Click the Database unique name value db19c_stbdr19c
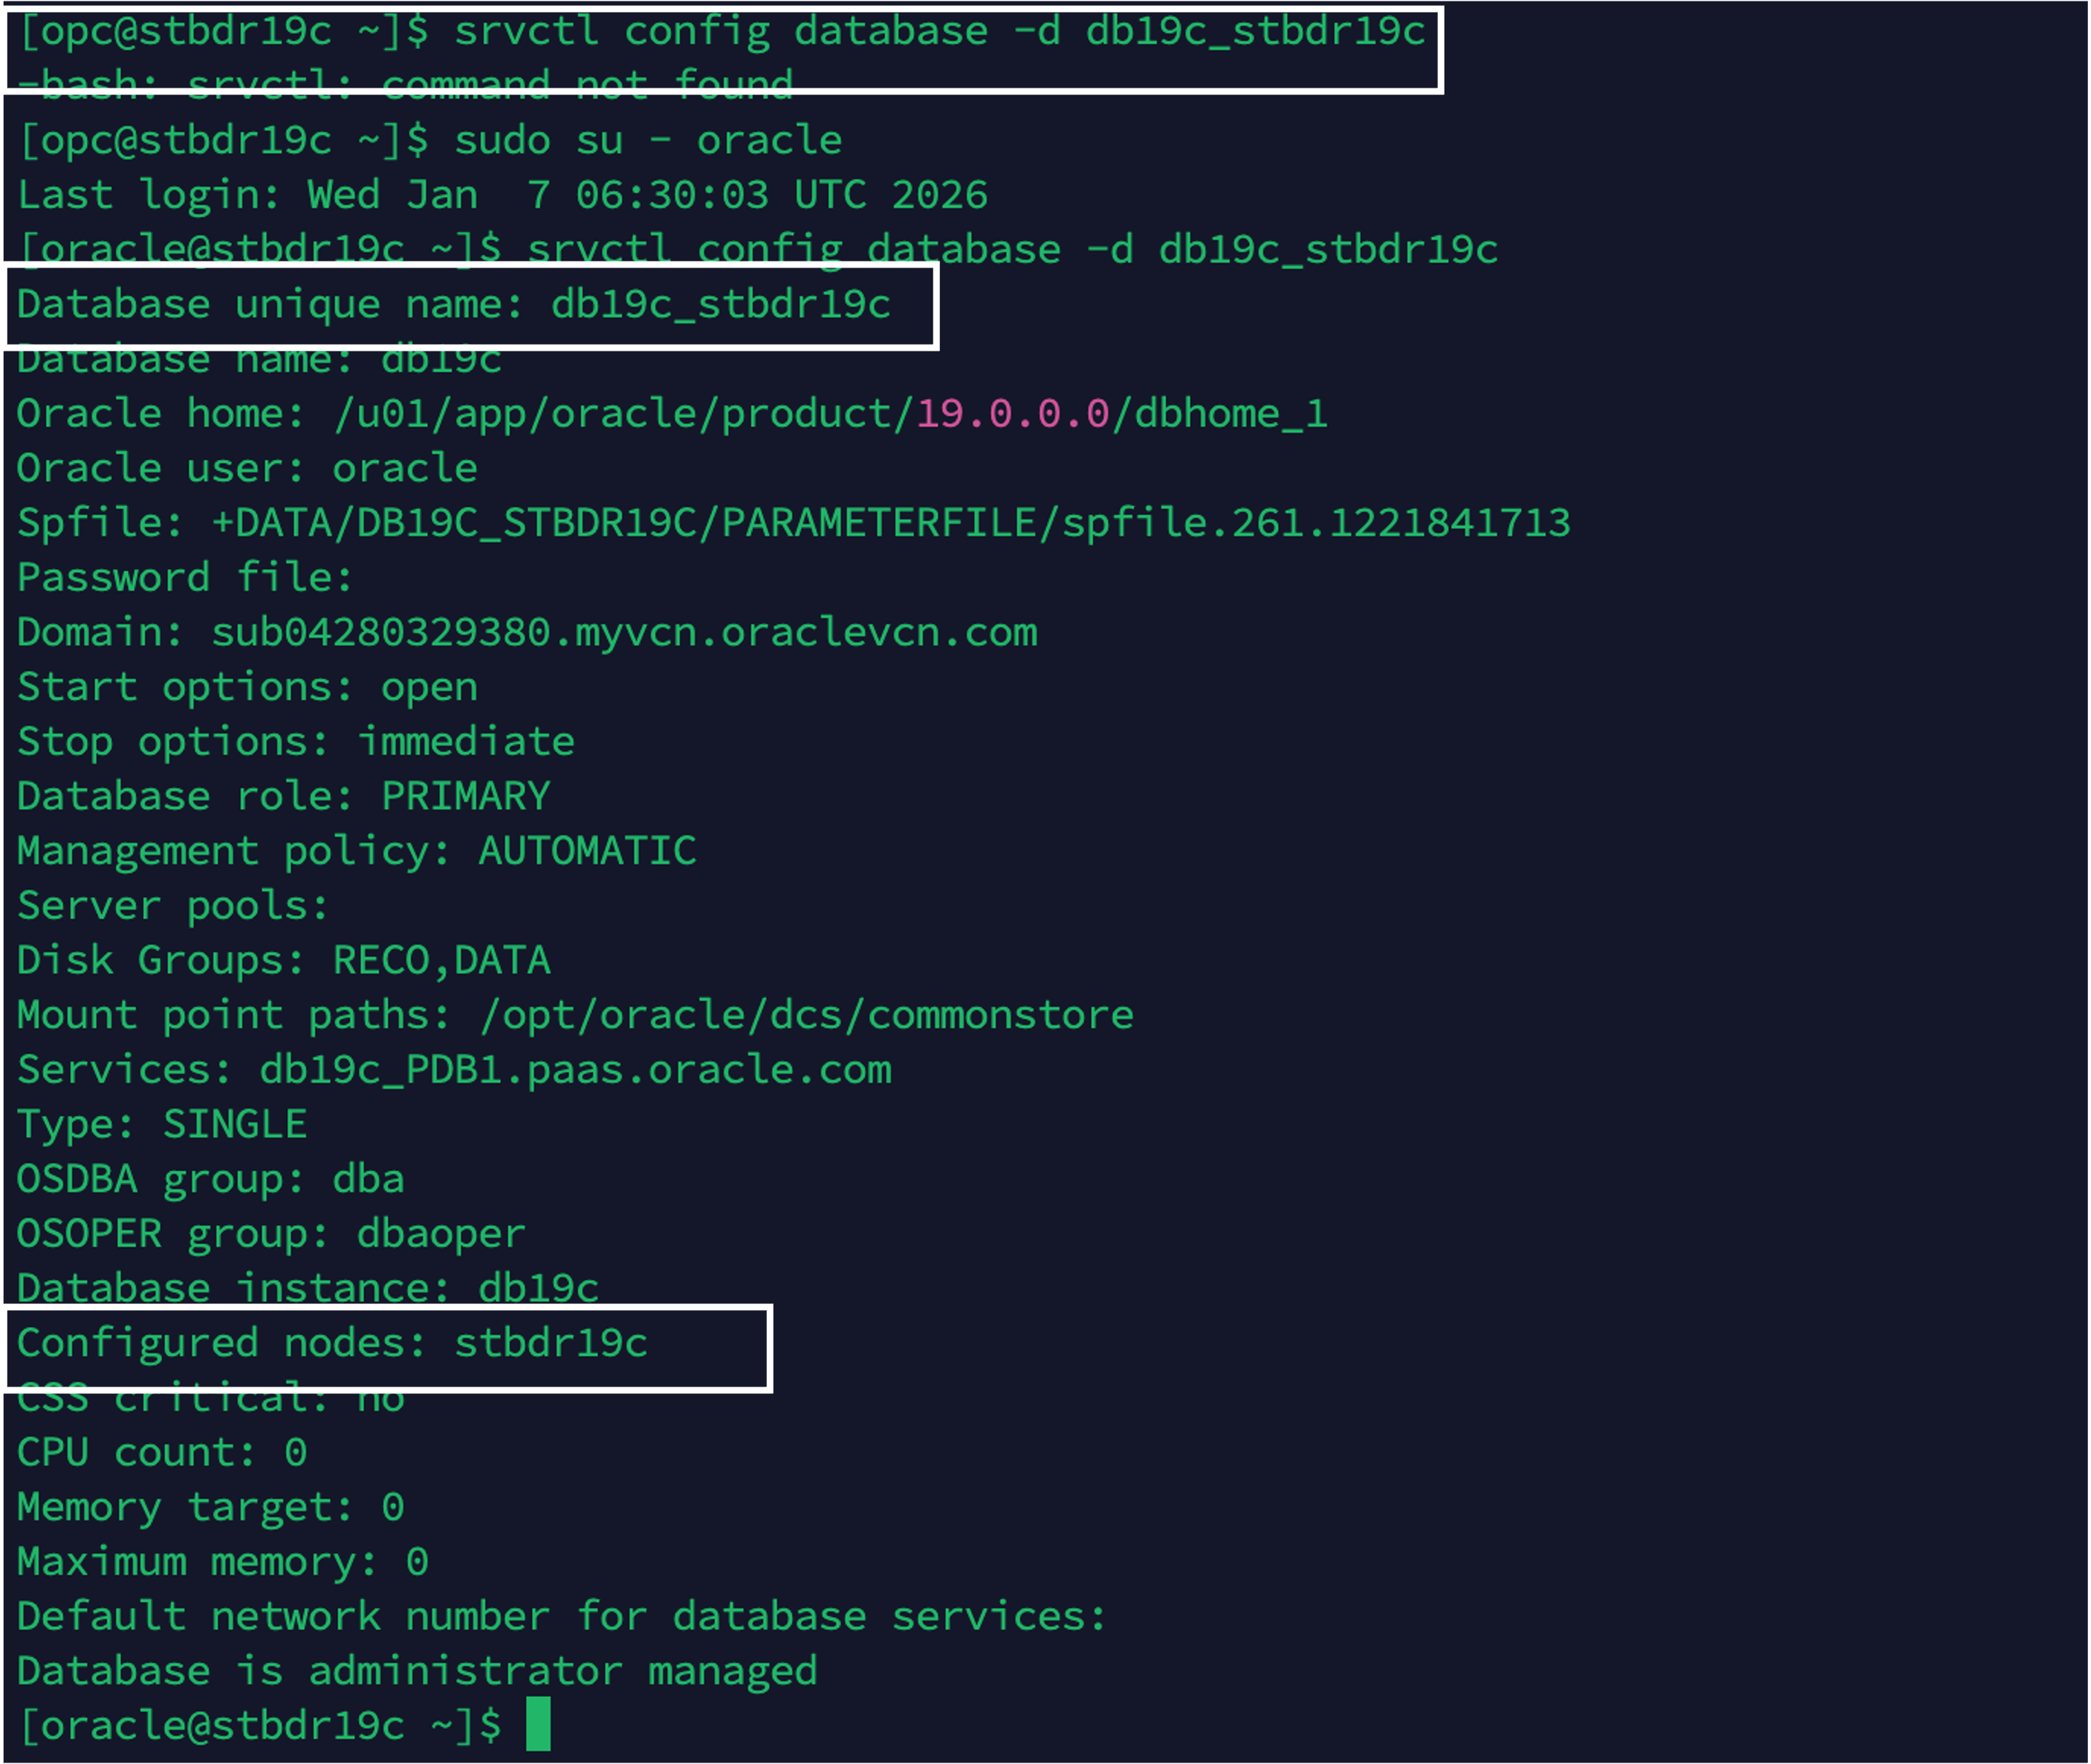The height and width of the screenshot is (1764, 2091). tap(720, 304)
